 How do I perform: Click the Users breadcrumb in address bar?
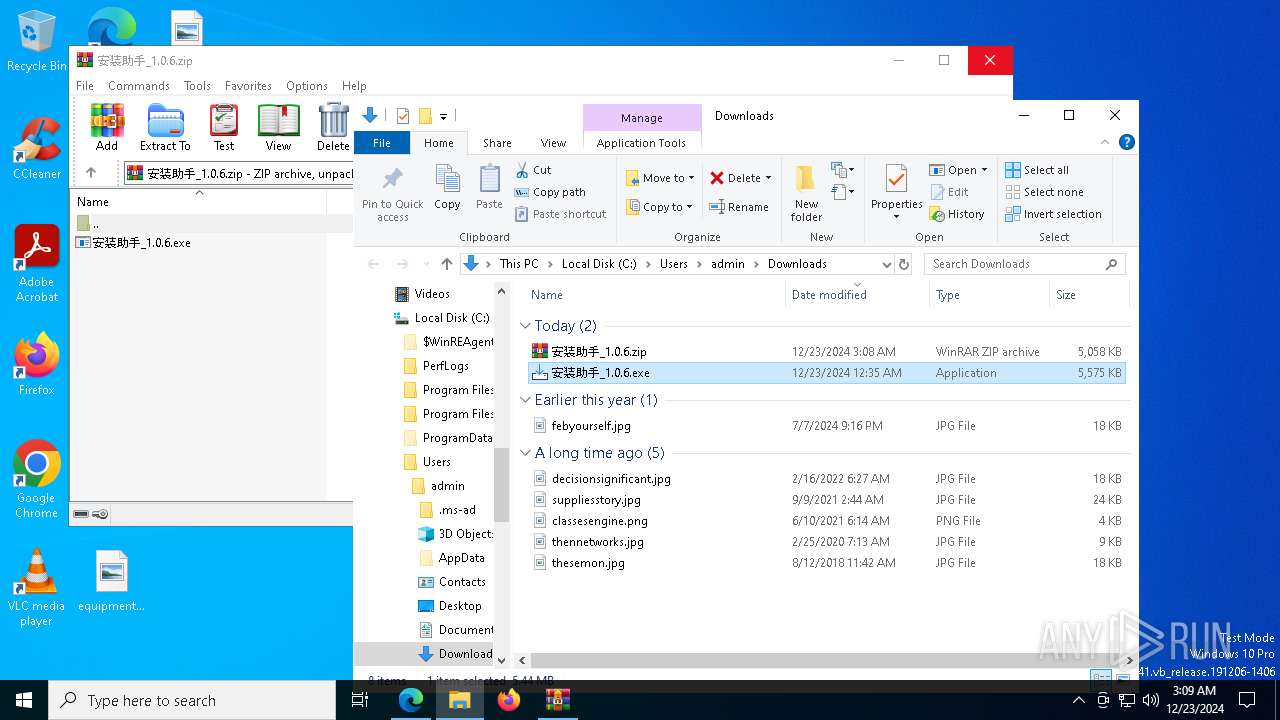(673, 264)
